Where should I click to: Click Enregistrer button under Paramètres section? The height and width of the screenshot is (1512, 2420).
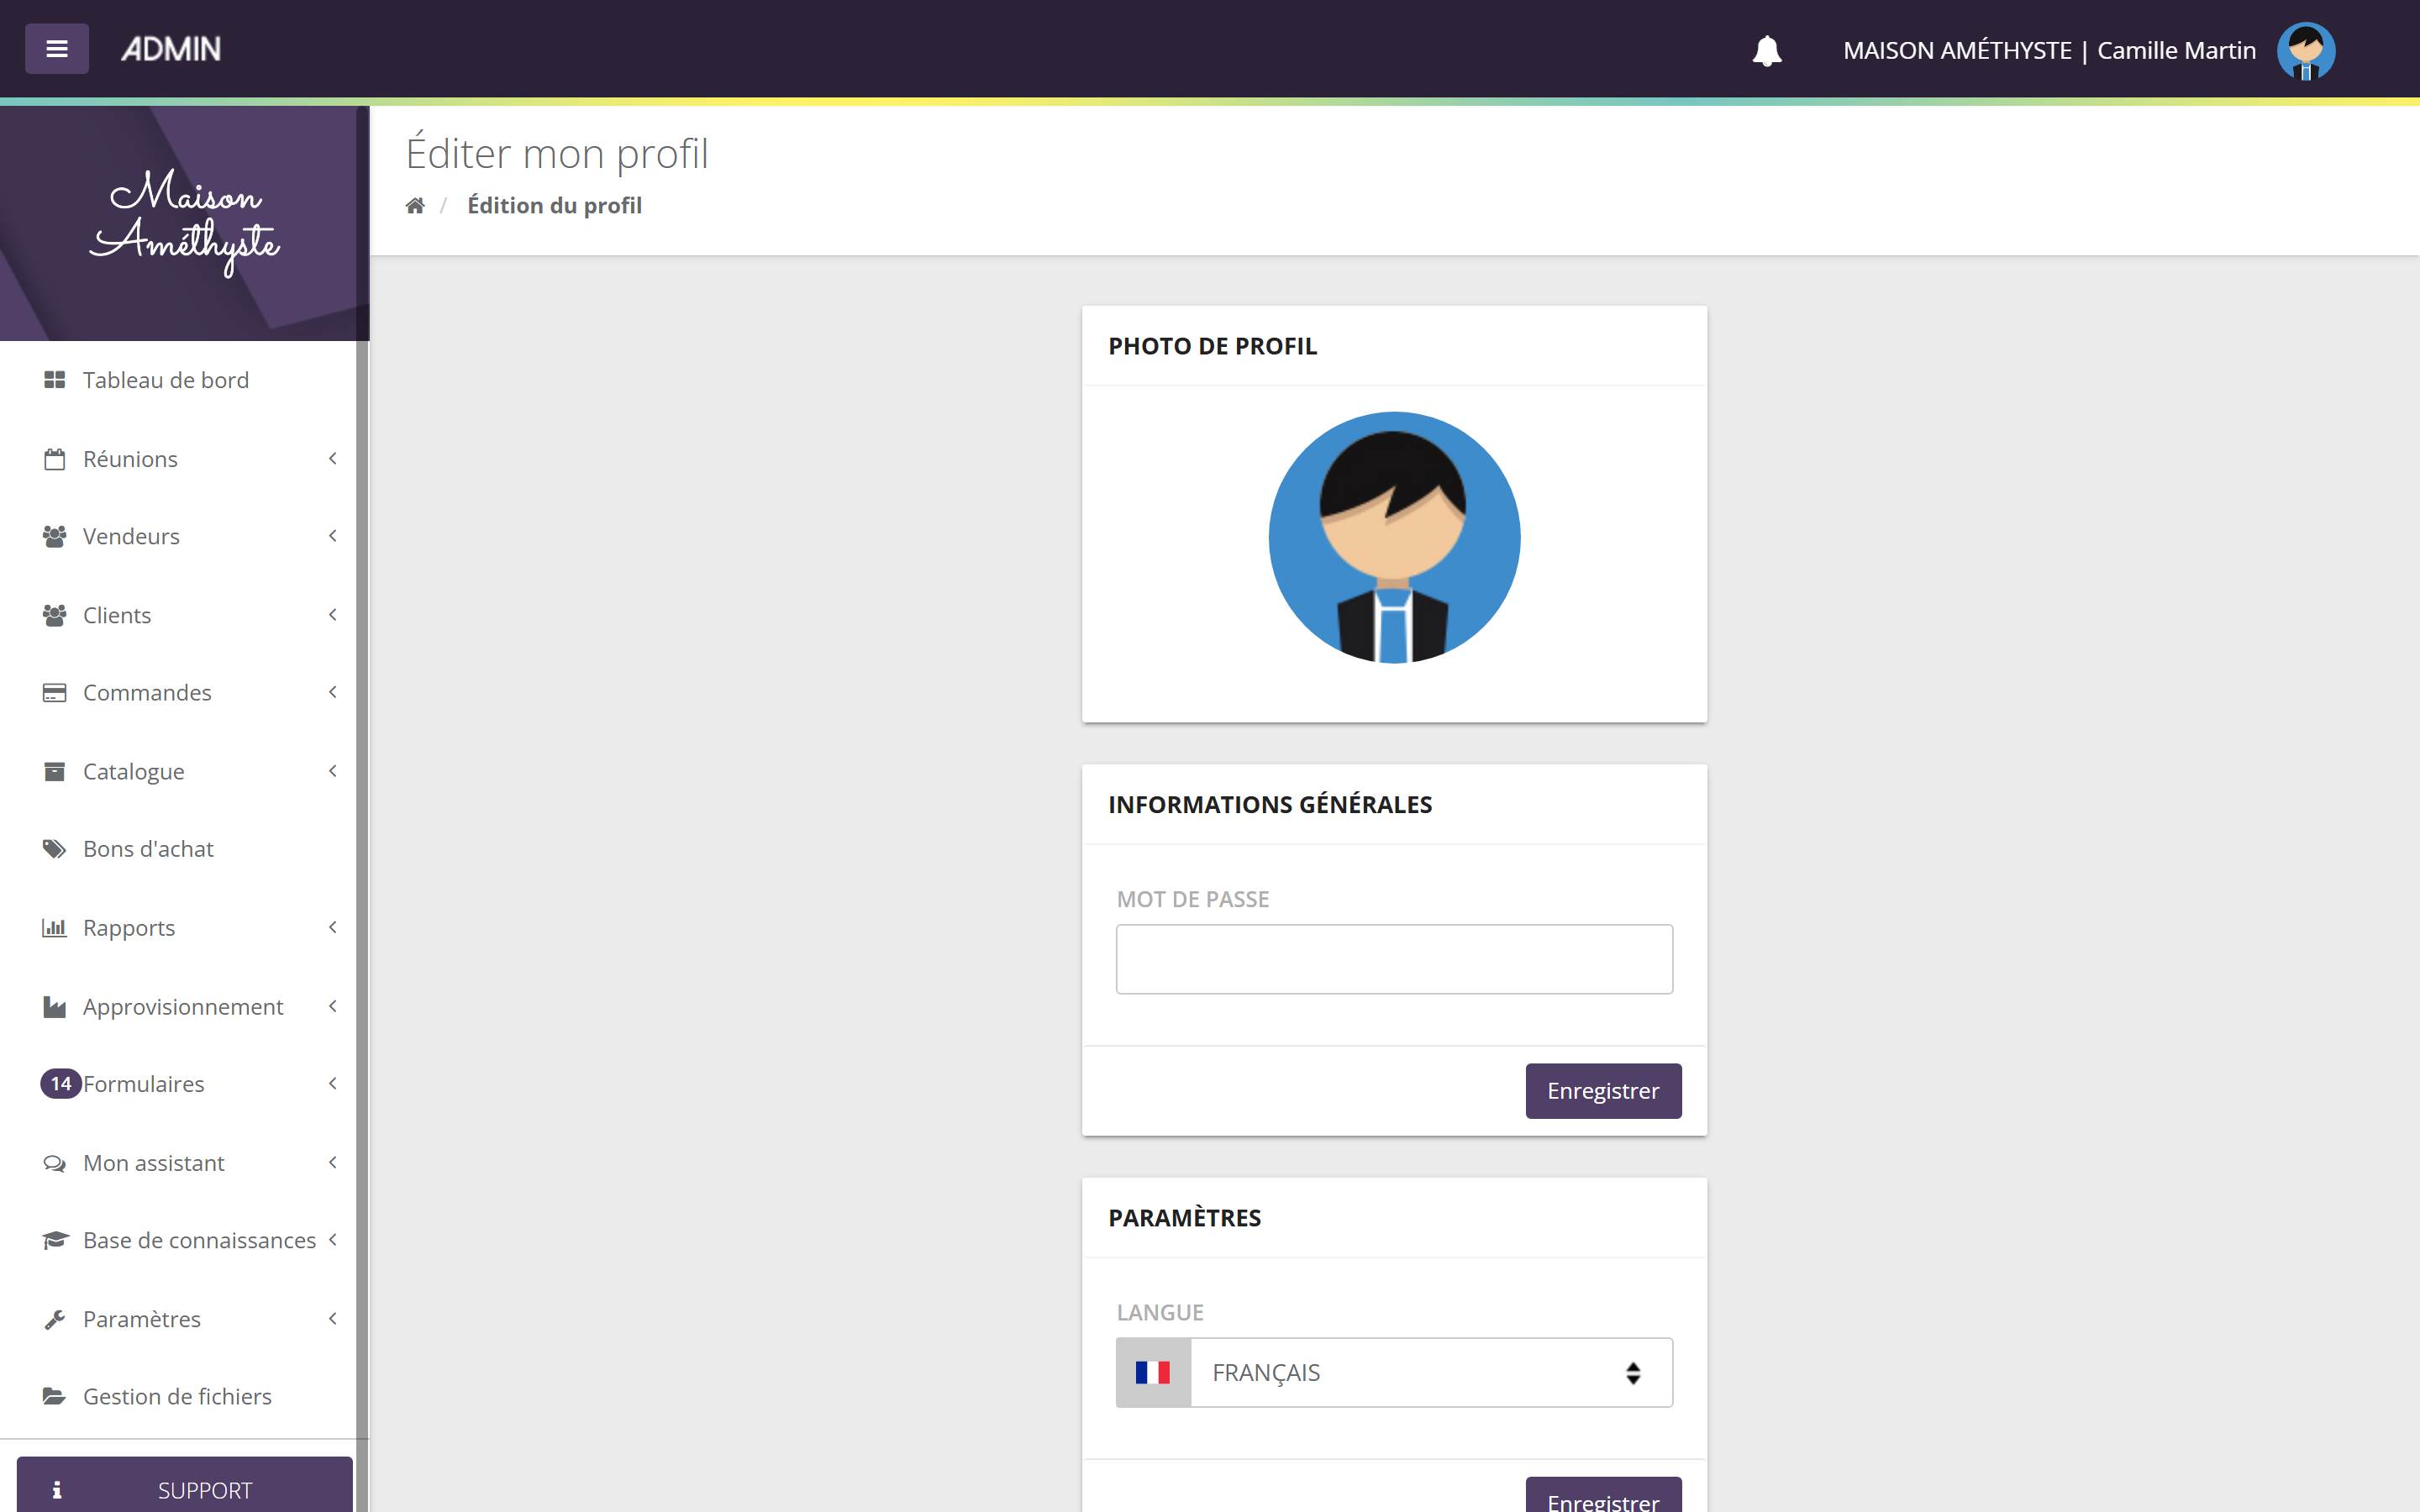[1603, 1496]
